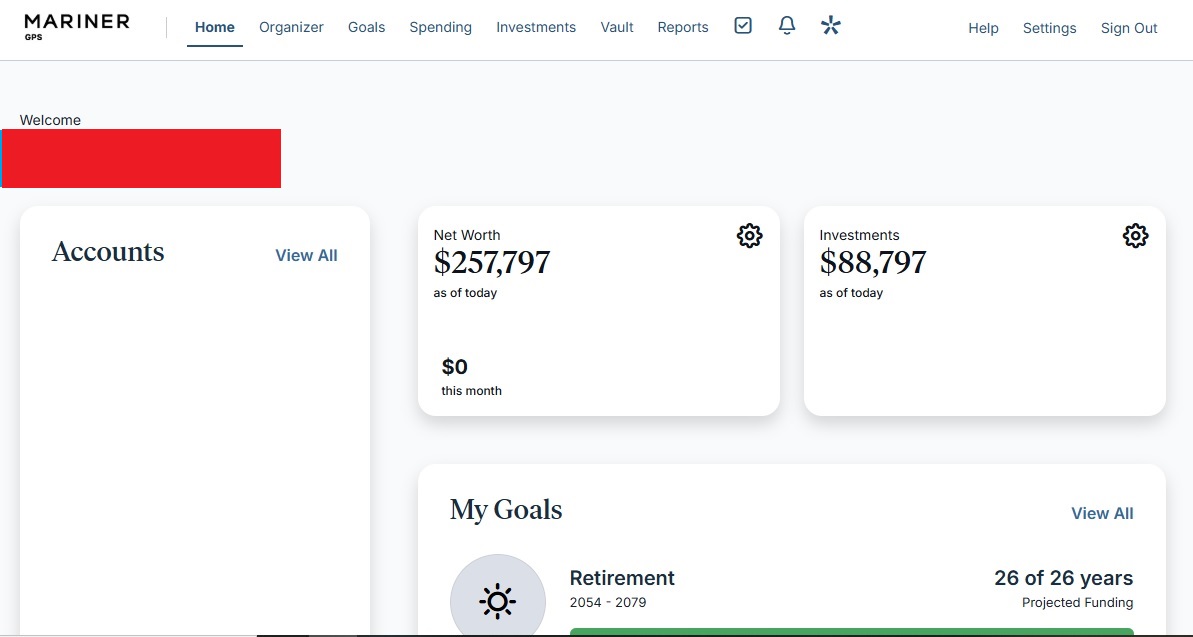This screenshot has height=637, width=1193.
Task: Click the asterisk star icon in navbar
Action: click(831, 26)
